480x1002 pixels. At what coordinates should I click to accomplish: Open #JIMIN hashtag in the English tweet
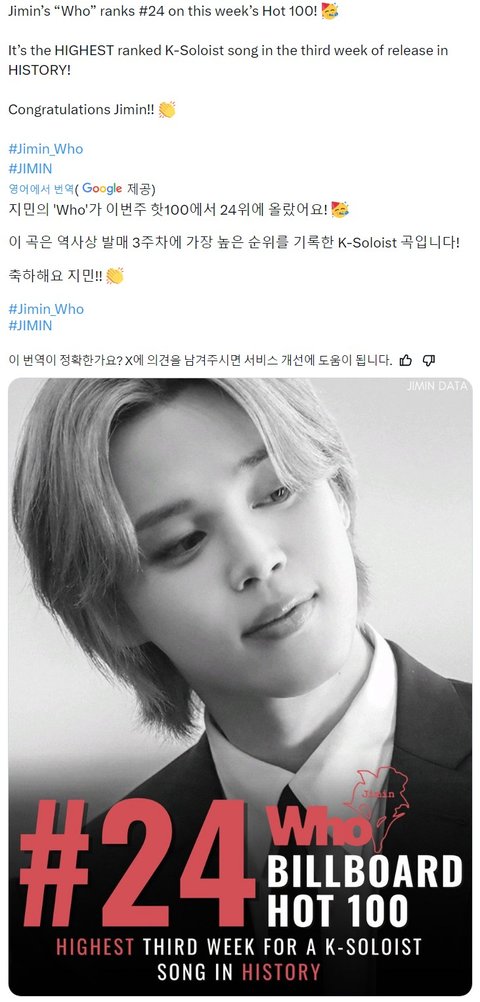(x=30, y=169)
